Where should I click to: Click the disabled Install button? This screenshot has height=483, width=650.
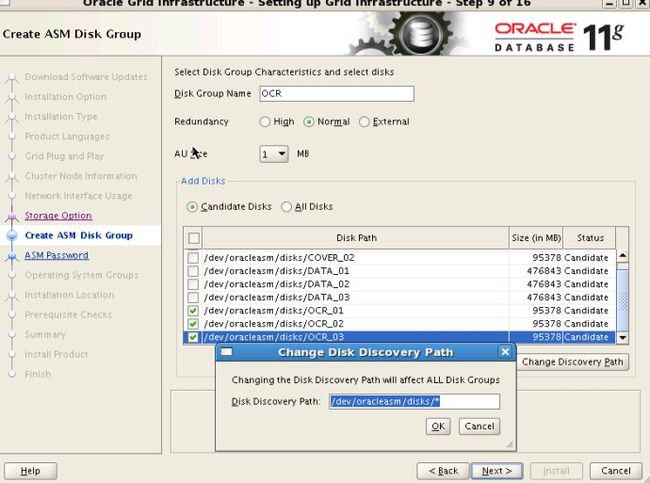tap(556, 471)
